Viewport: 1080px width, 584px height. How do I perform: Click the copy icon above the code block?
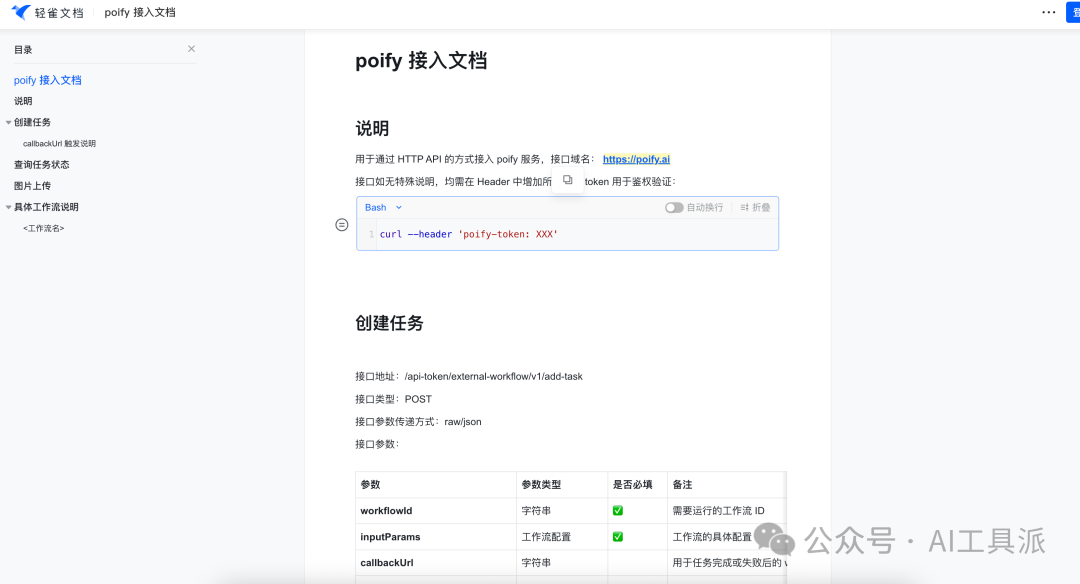point(568,180)
